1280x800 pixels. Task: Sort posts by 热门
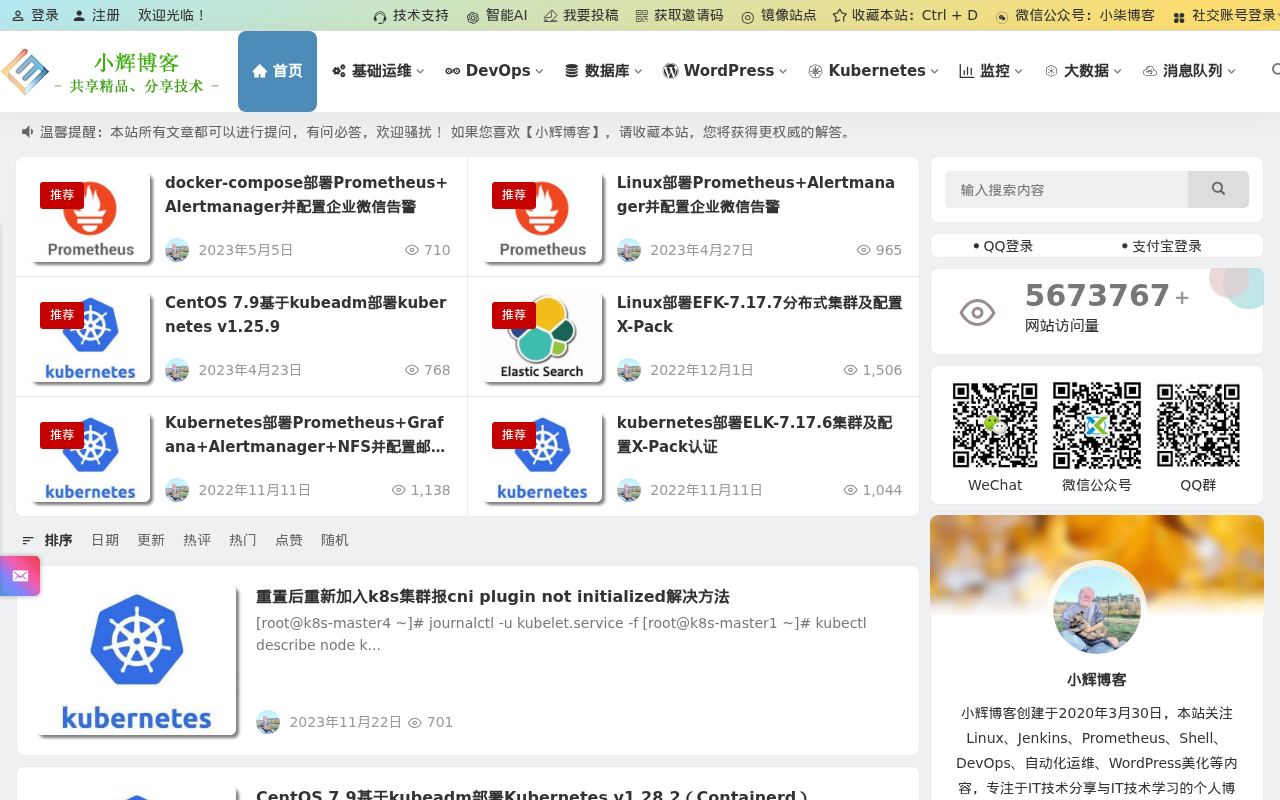(x=243, y=540)
